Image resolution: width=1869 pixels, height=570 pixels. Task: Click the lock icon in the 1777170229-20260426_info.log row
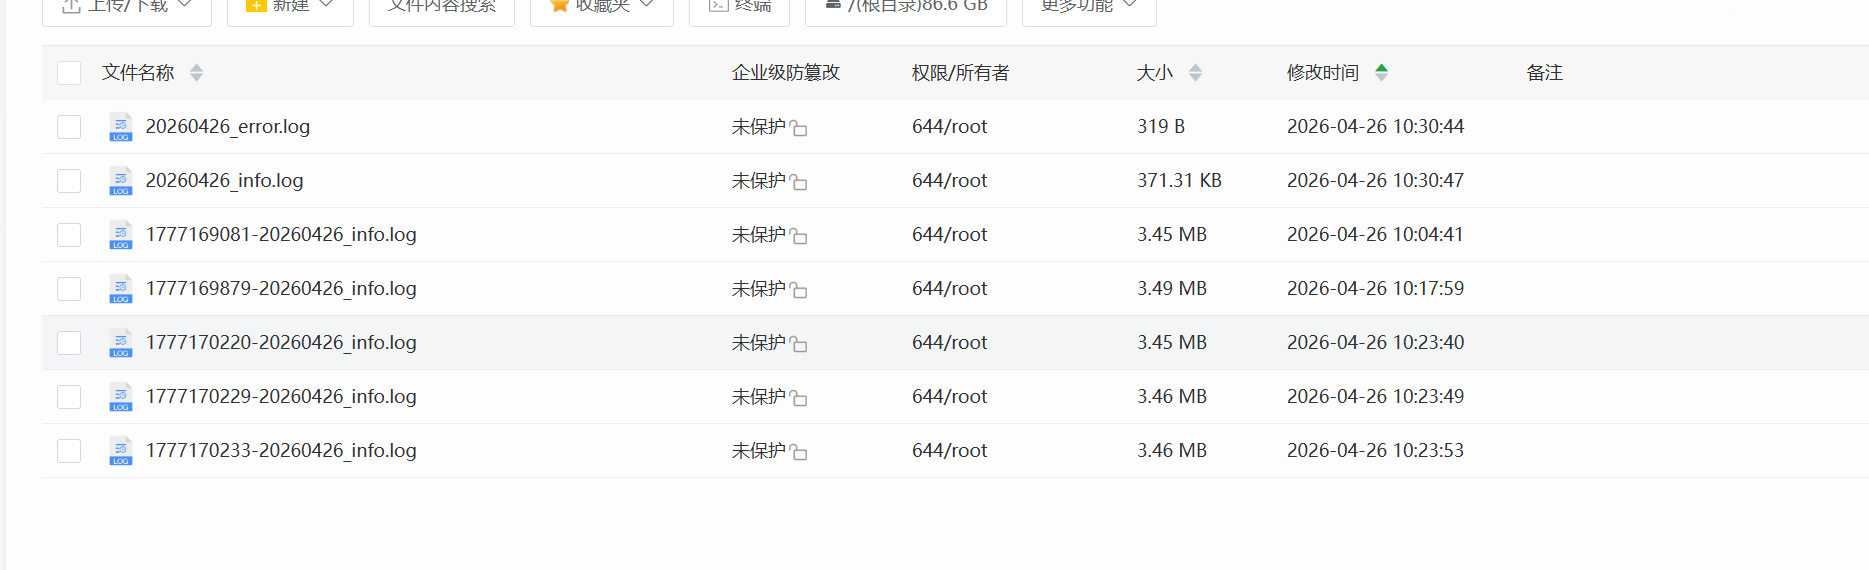[798, 398]
